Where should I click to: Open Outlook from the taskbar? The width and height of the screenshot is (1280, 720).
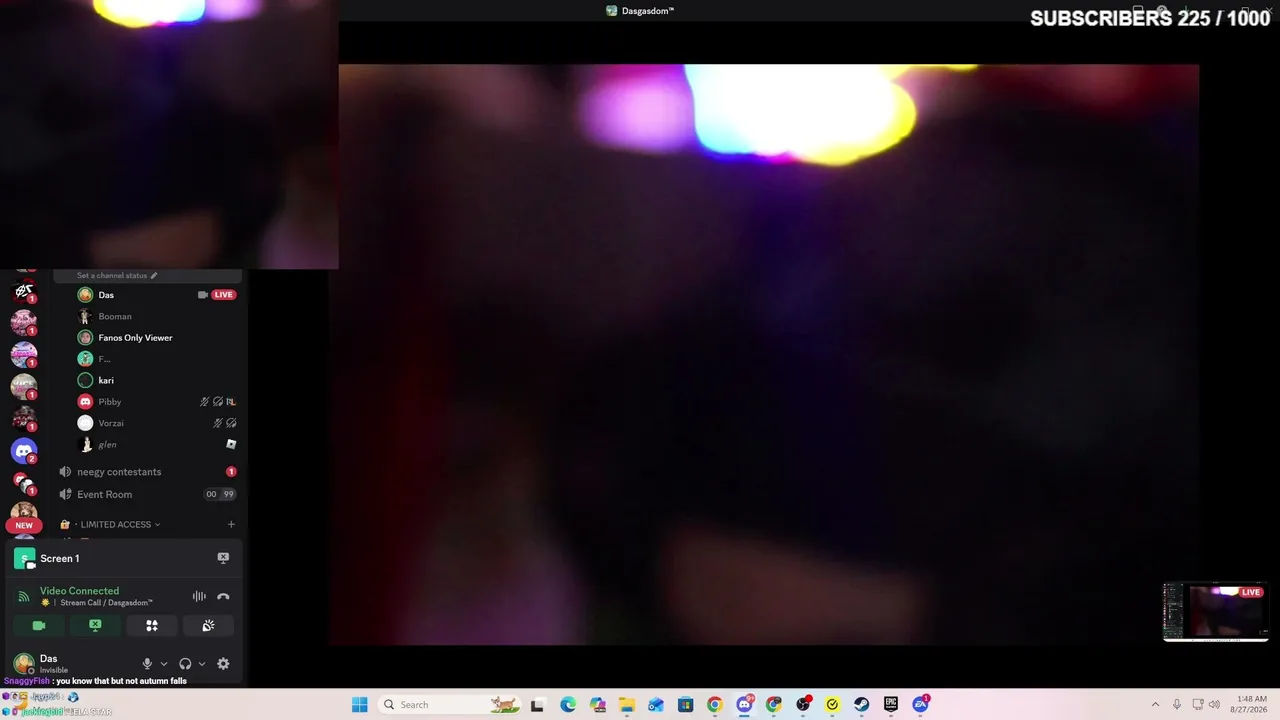(656, 705)
